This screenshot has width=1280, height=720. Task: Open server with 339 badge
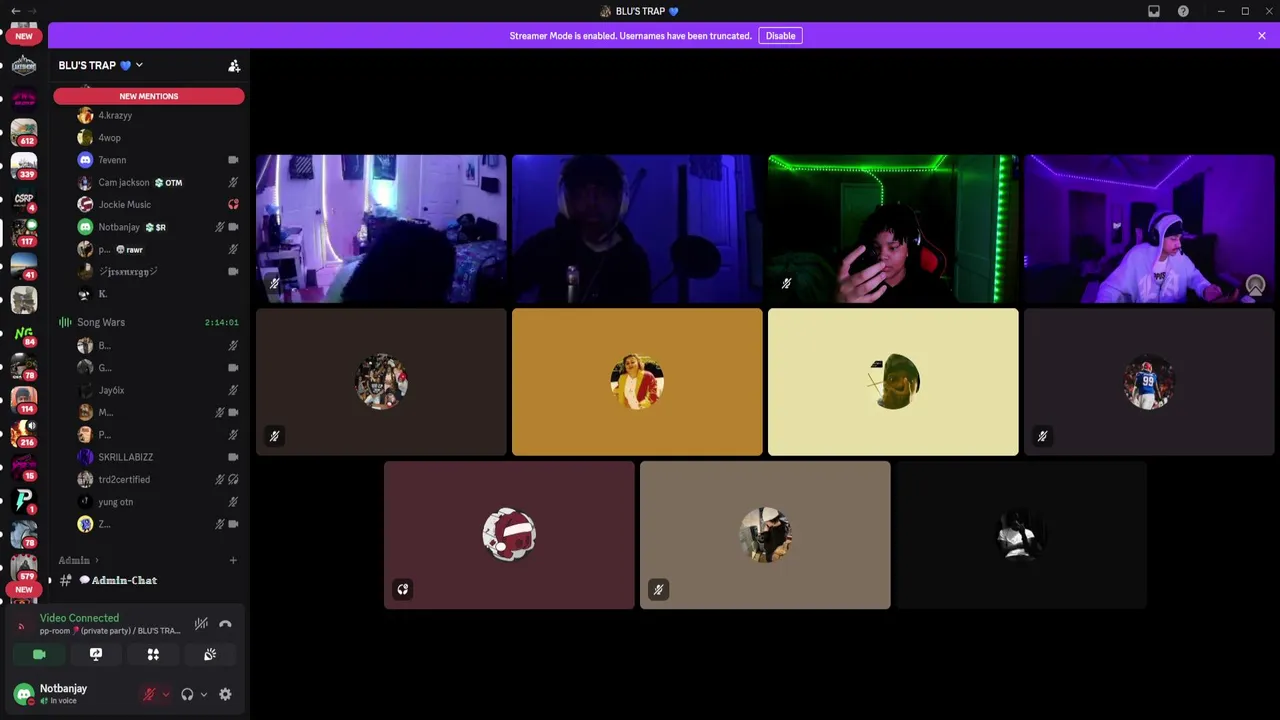pyautogui.click(x=24, y=165)
